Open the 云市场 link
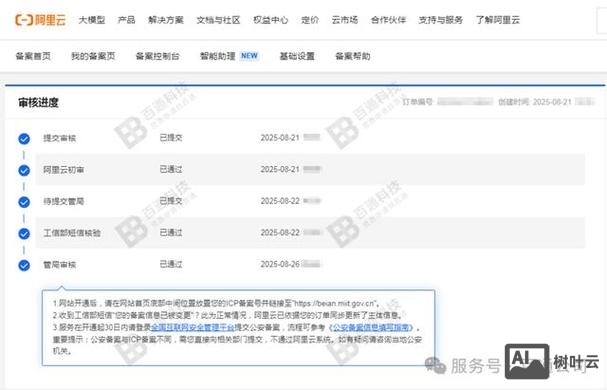 coord(345,20)
